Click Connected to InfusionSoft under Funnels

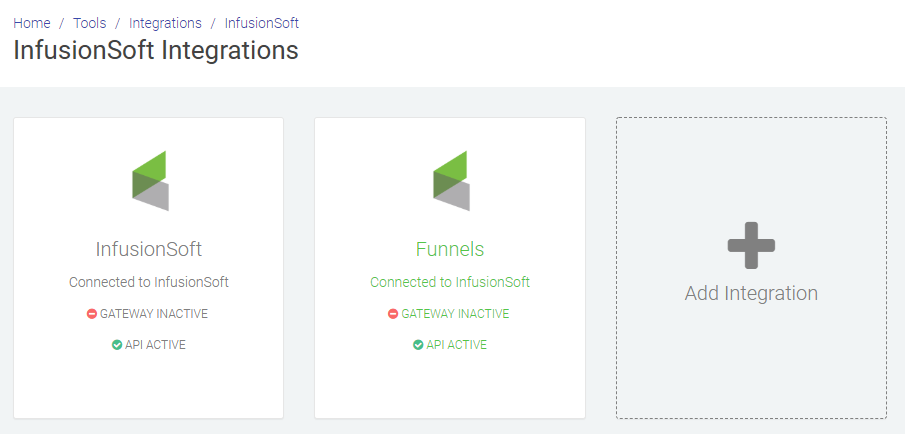pos(450,282)
